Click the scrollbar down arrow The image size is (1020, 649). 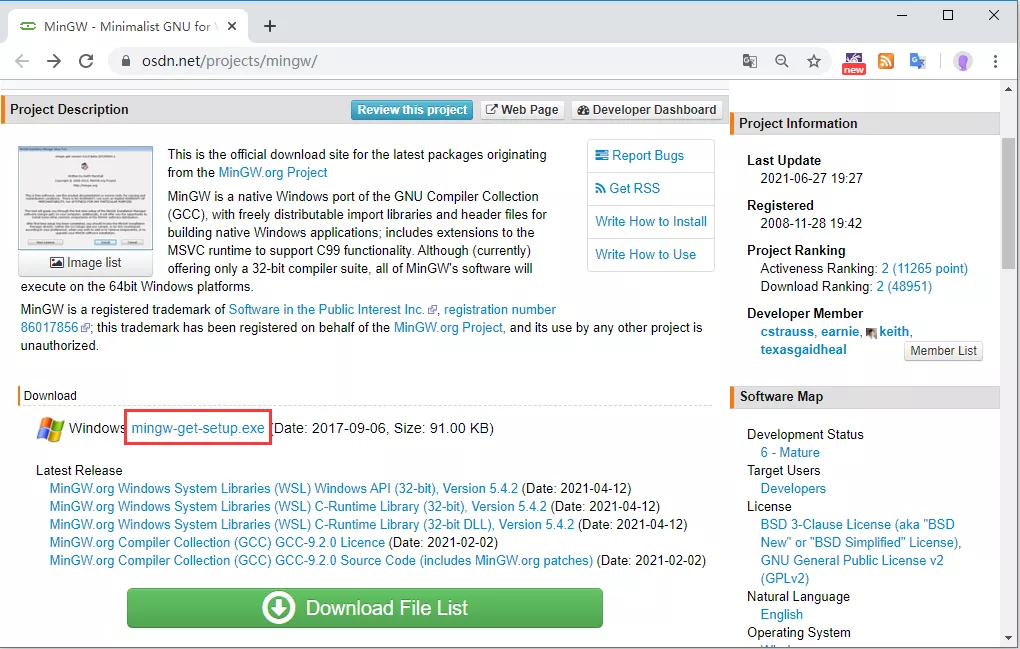(x=1008, y=639)
